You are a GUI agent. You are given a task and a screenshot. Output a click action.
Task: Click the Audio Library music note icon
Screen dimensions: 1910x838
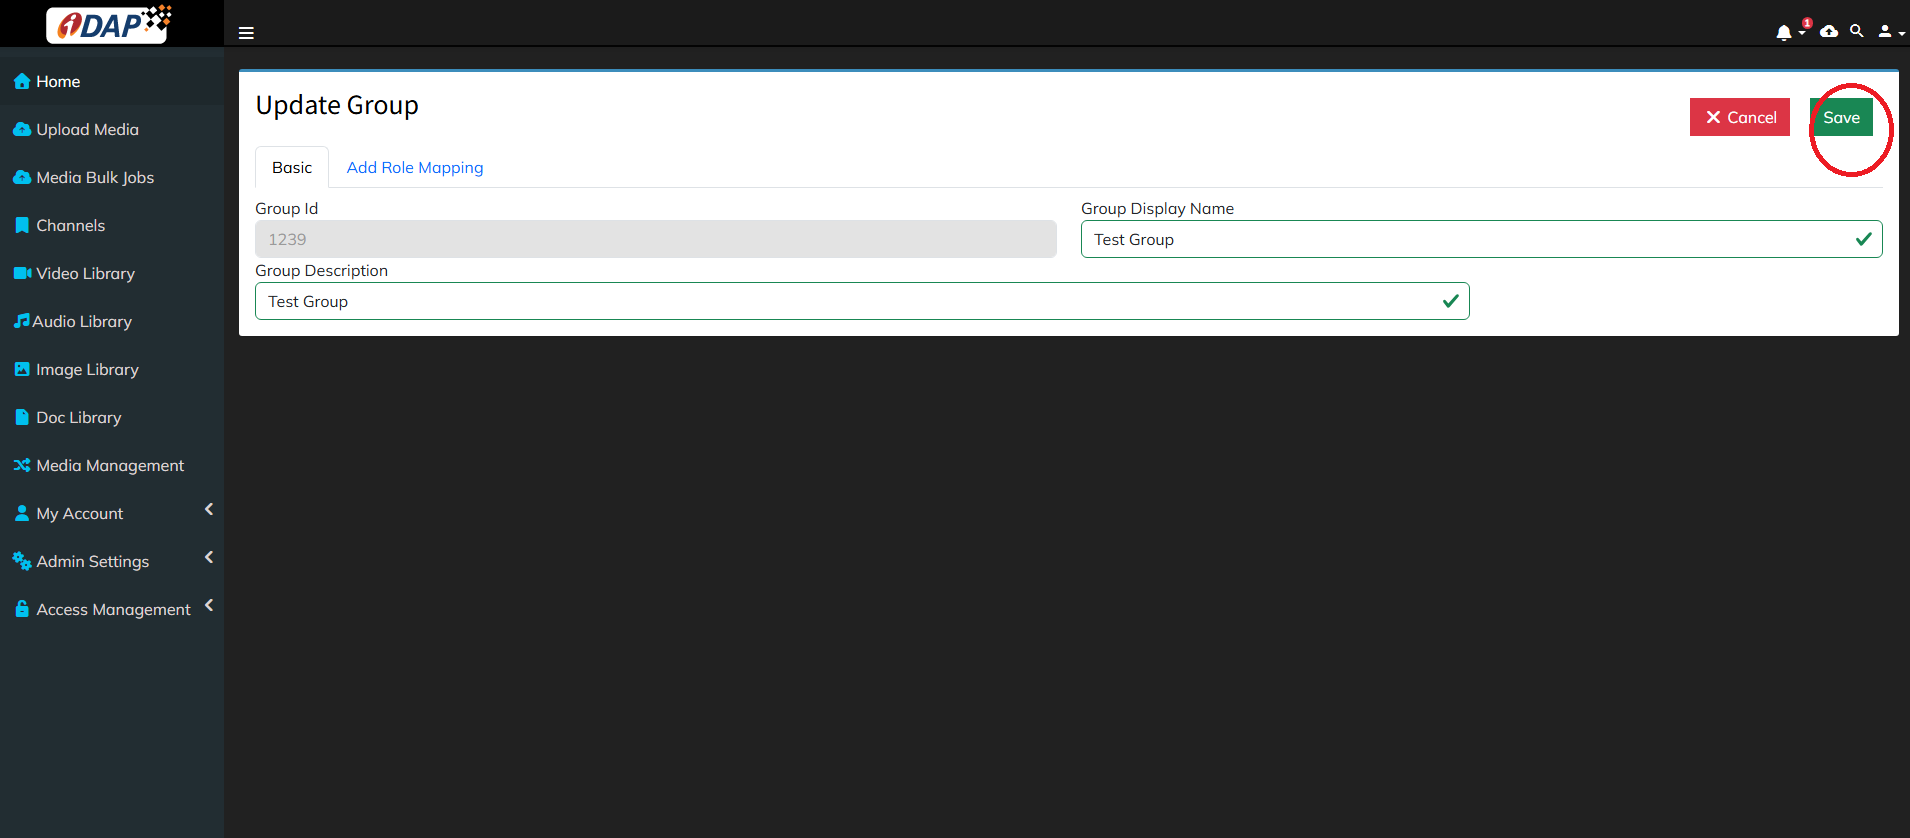point(21,321)
